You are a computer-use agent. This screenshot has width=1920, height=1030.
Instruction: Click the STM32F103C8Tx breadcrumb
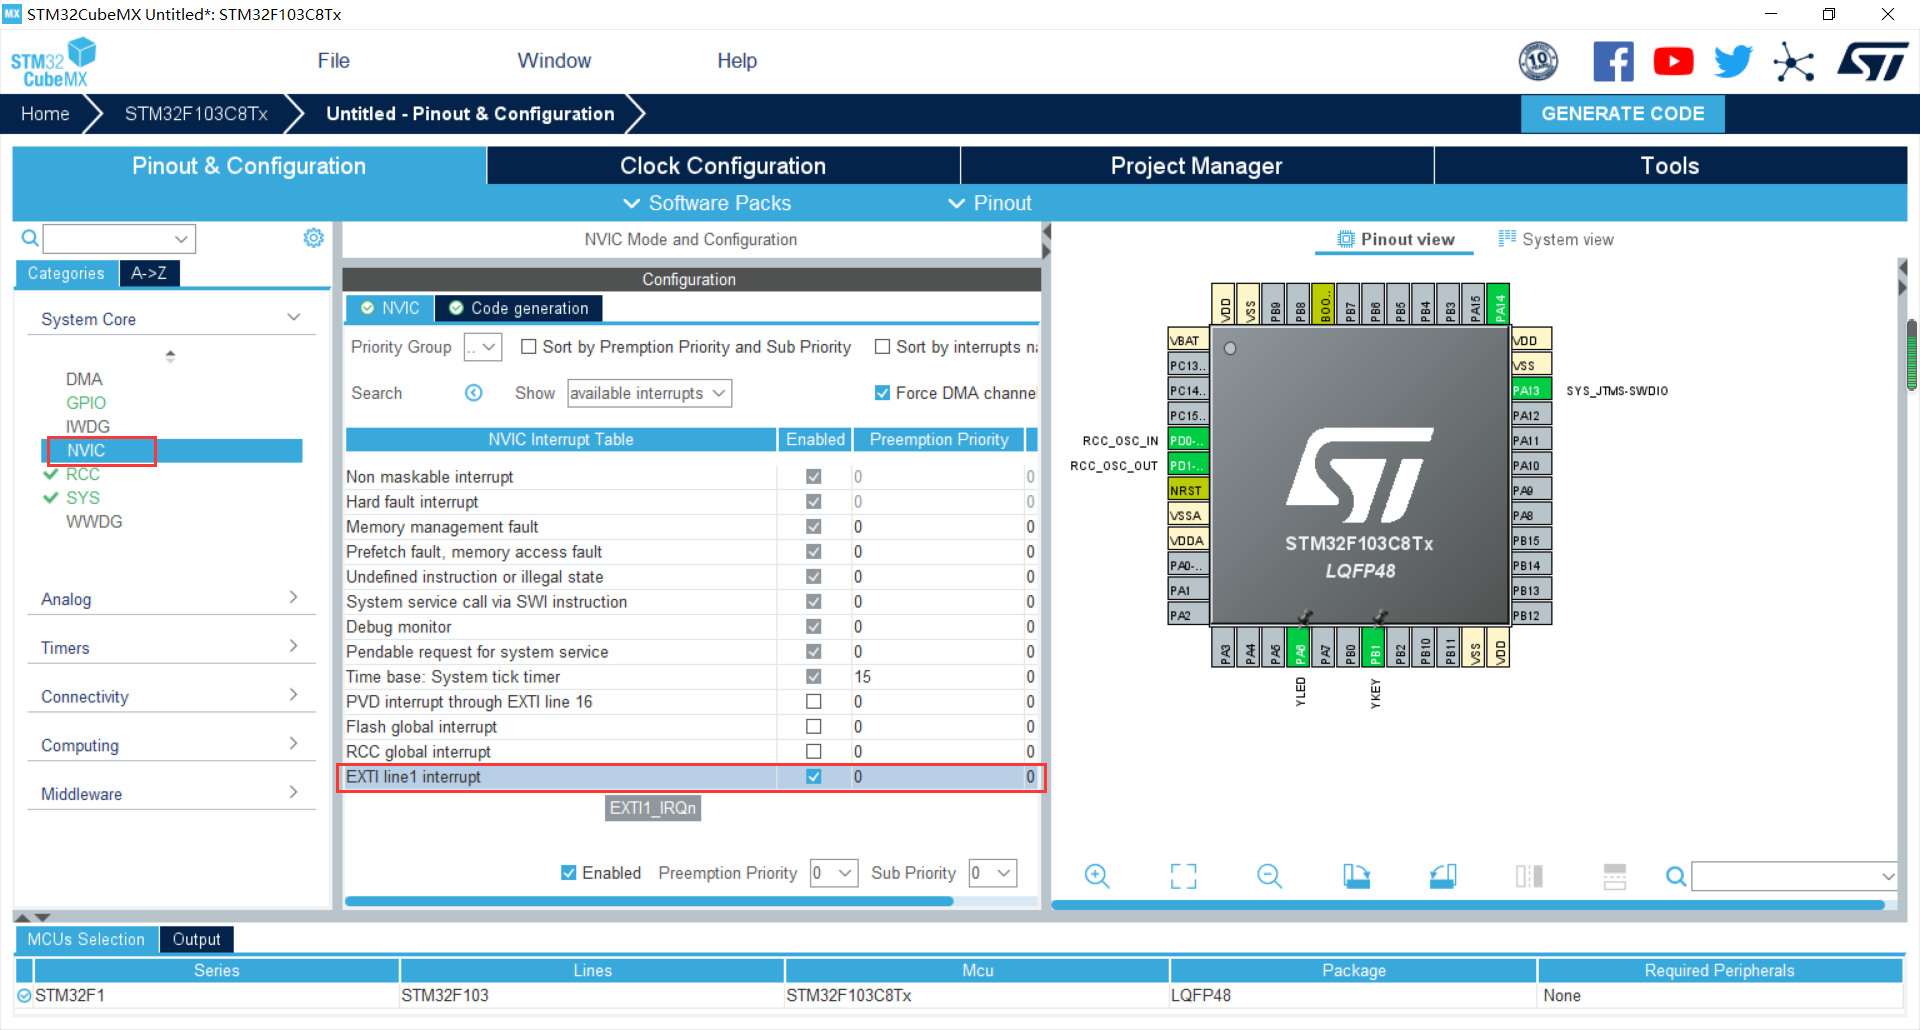(x=196, y=114)
